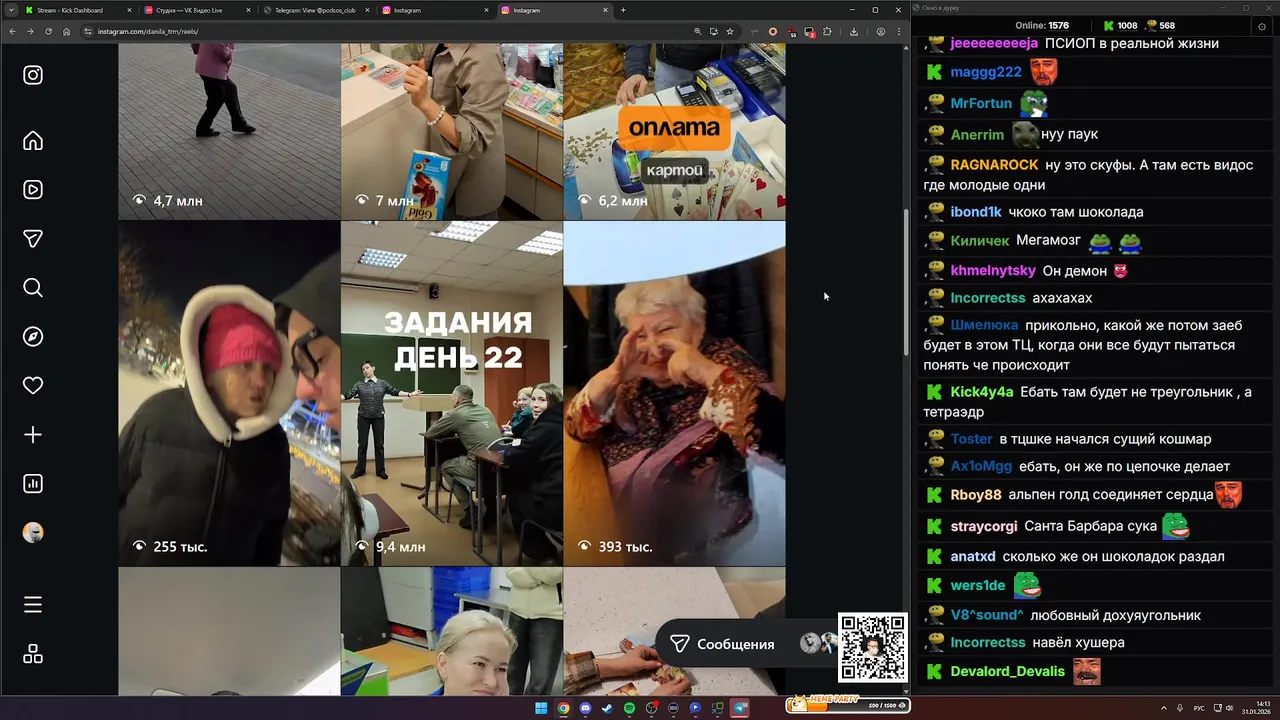Open chat username RAGNAROCK

coord(994,164)
